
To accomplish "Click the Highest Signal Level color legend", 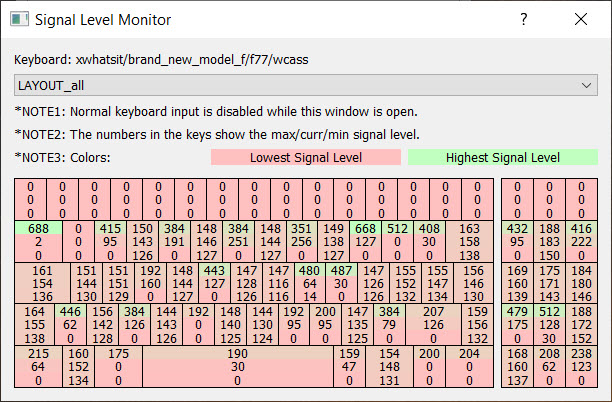I will (502, 157).
